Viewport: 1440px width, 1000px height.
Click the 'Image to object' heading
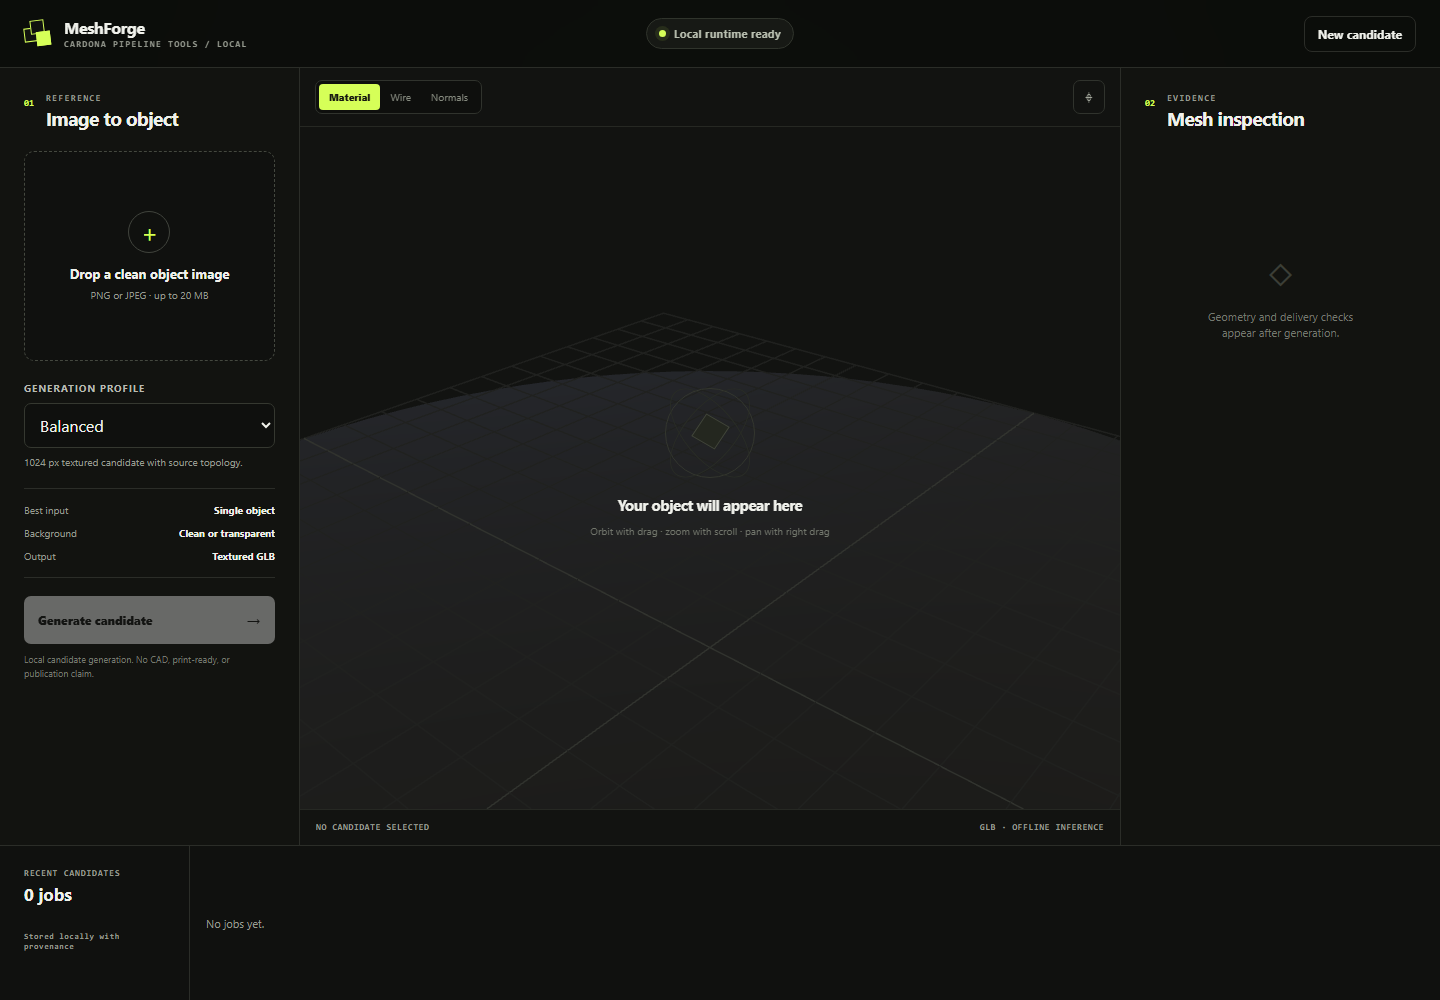(112, 120)
